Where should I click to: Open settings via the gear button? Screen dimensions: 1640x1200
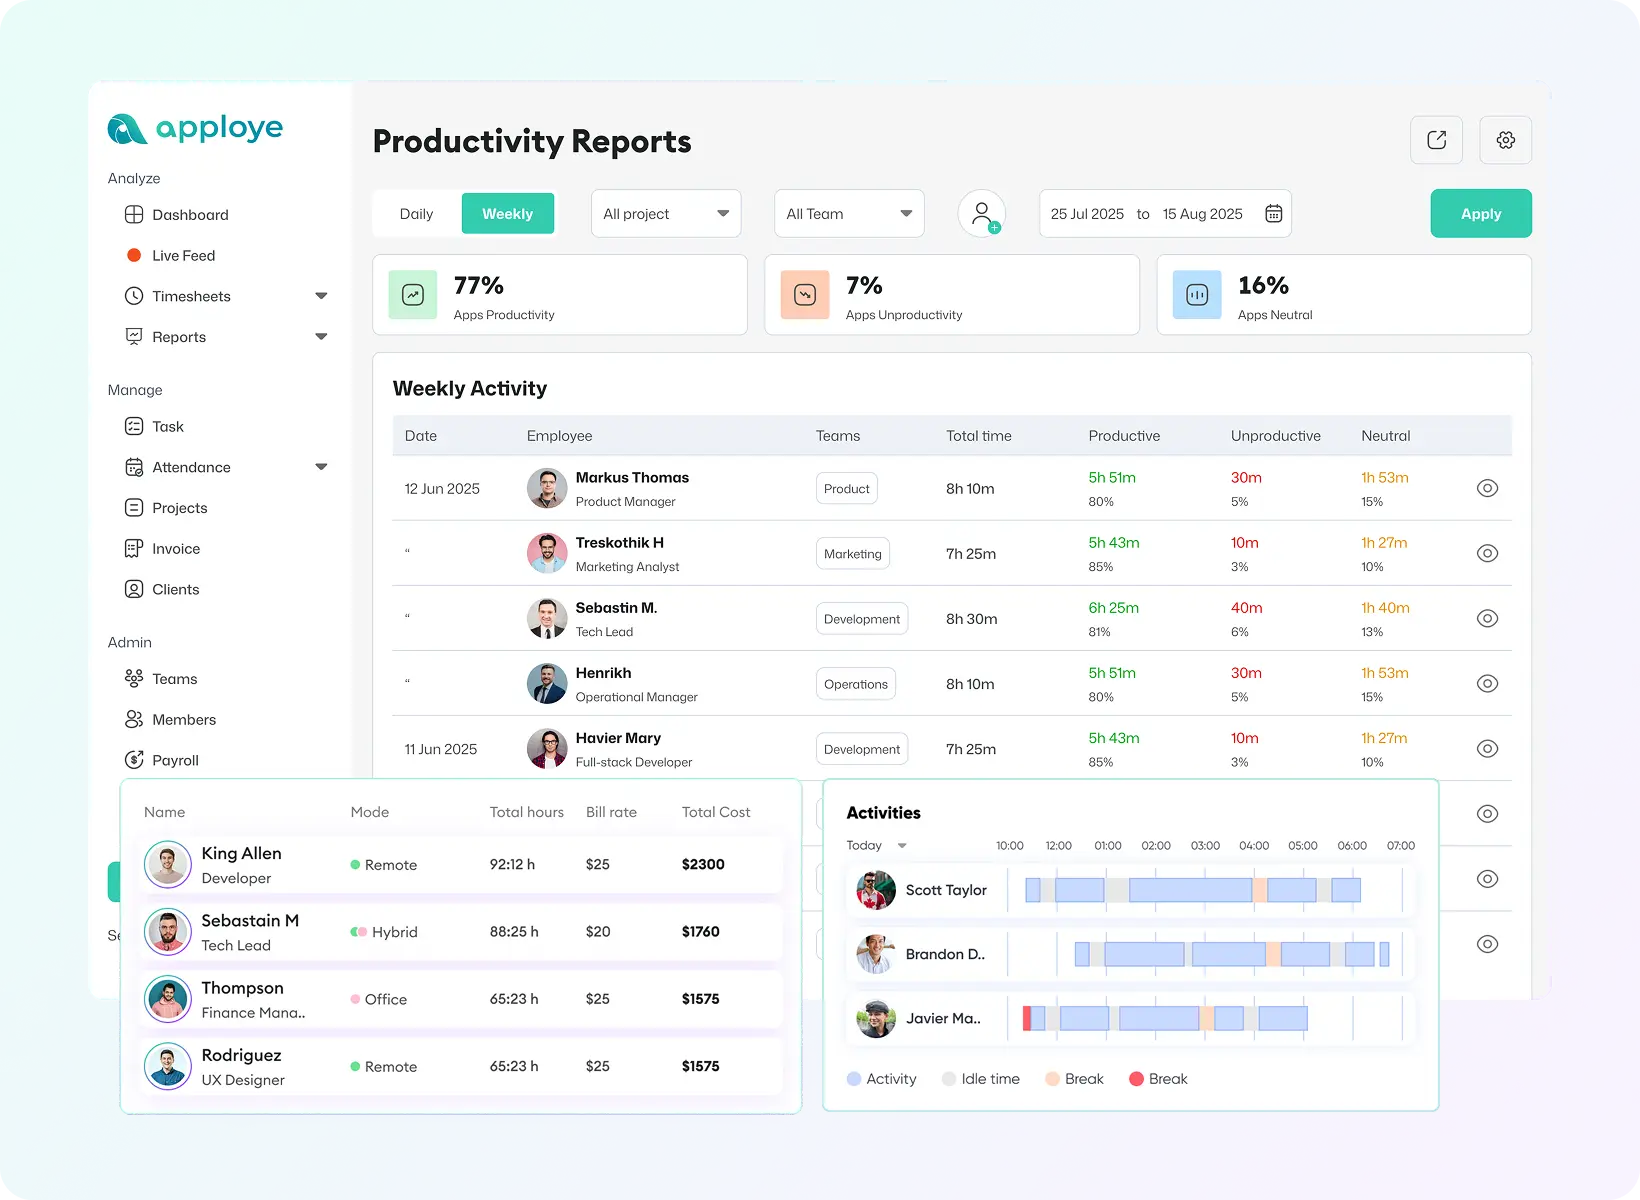(x=1505, y=140)
